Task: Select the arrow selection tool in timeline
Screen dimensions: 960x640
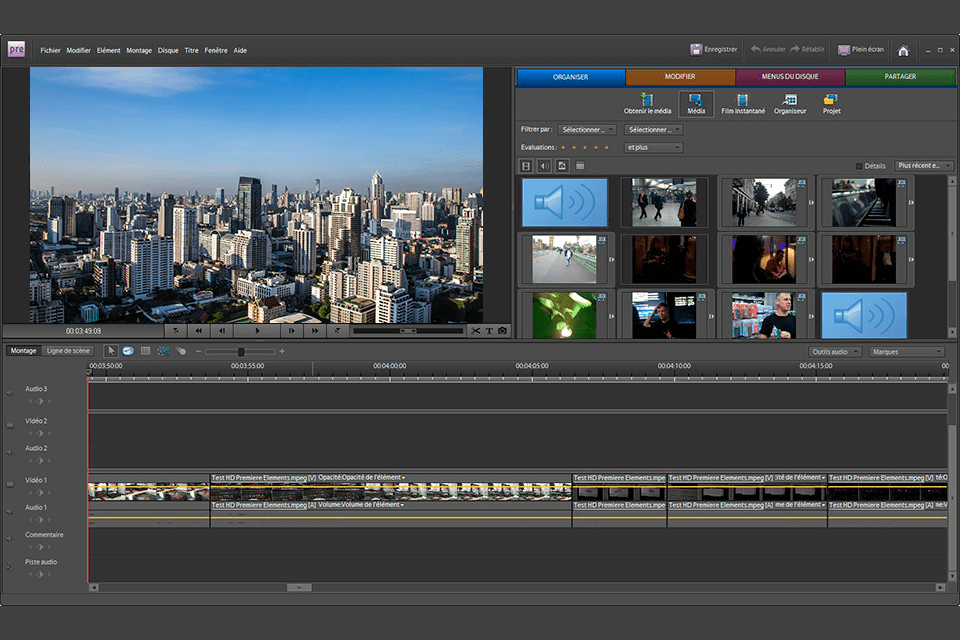Action: click(111, 351)
